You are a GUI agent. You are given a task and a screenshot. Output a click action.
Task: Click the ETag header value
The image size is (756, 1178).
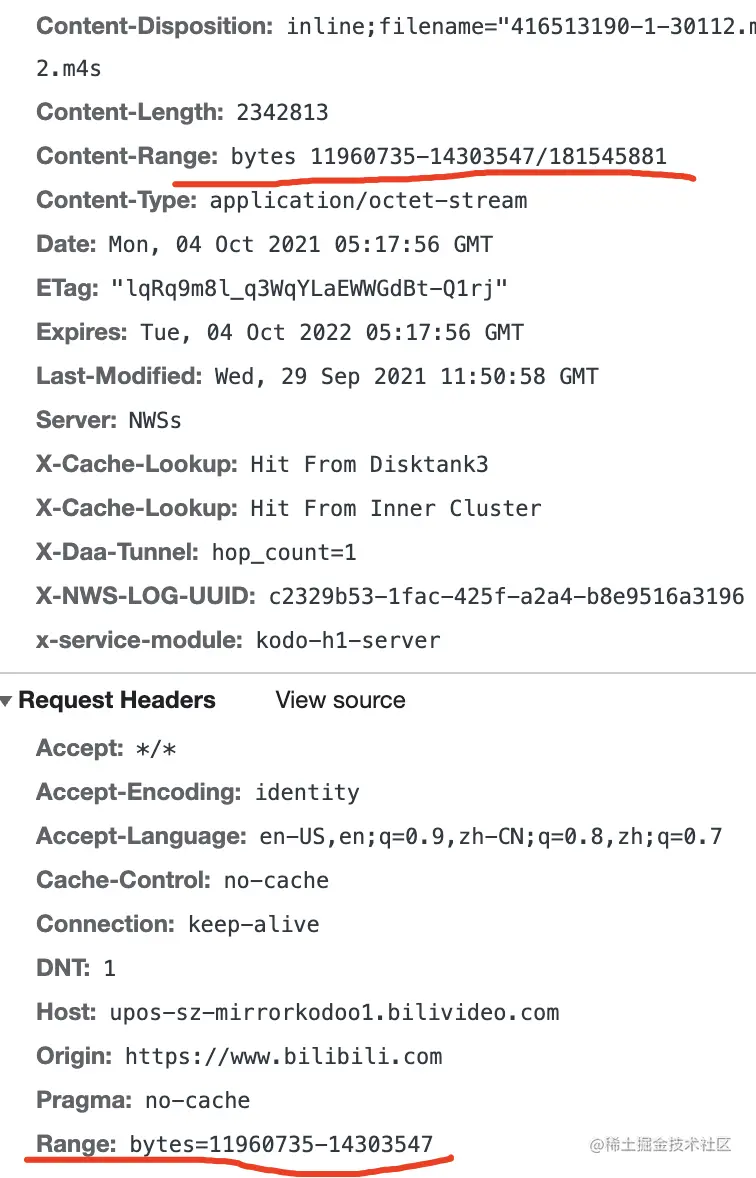click(x=310, y=288)
